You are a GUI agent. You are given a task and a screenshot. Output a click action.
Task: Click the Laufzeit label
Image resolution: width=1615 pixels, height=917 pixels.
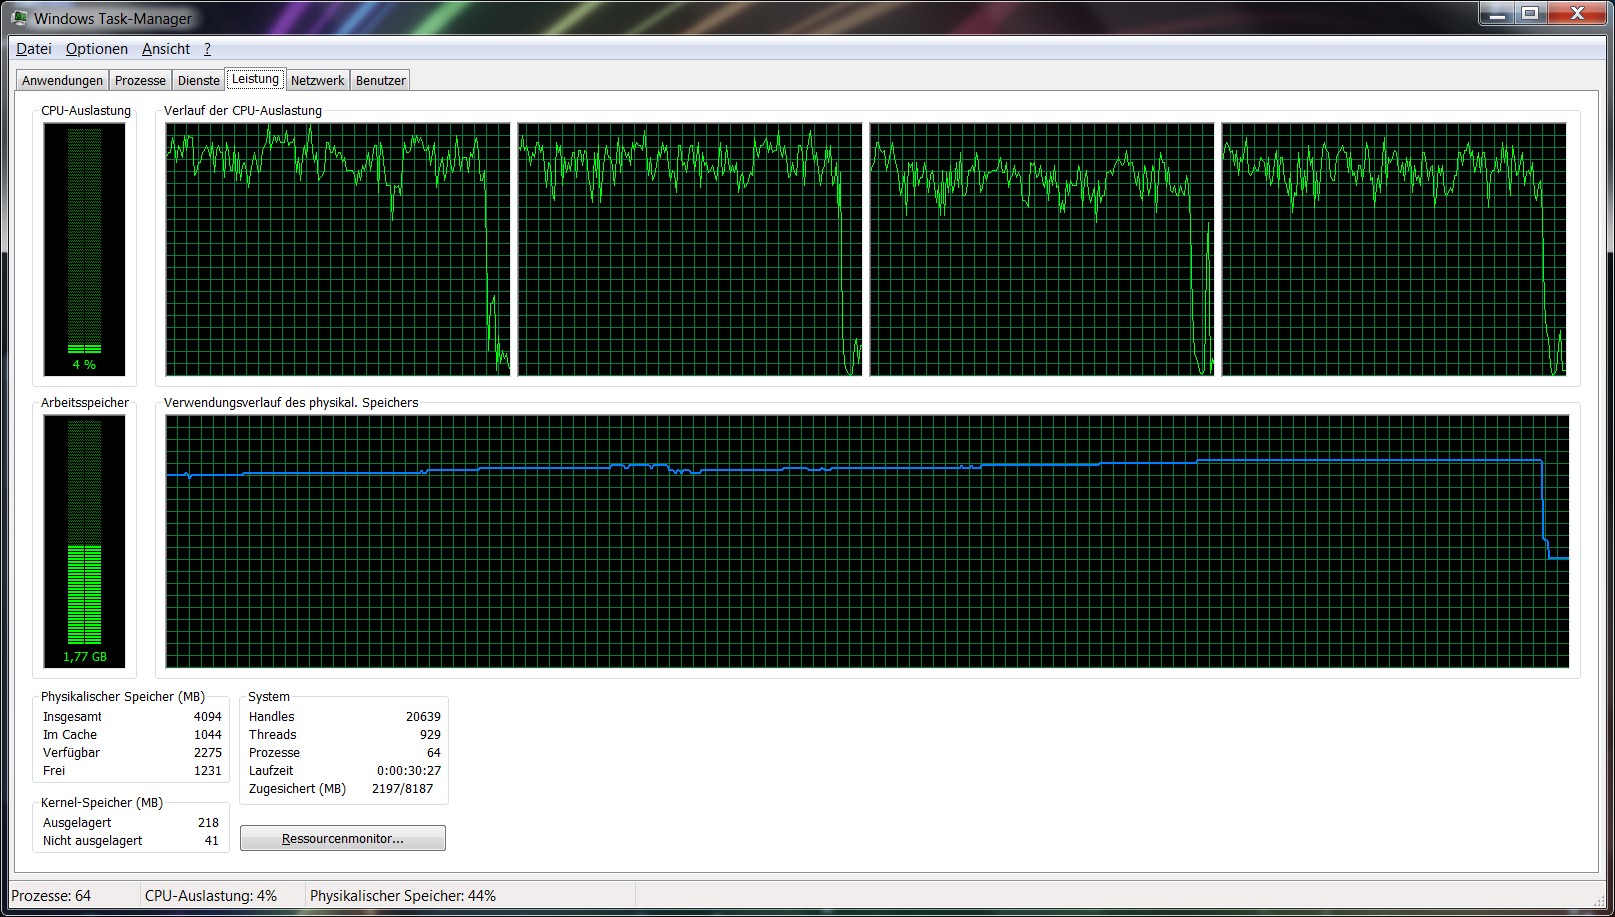click(271, 771)
